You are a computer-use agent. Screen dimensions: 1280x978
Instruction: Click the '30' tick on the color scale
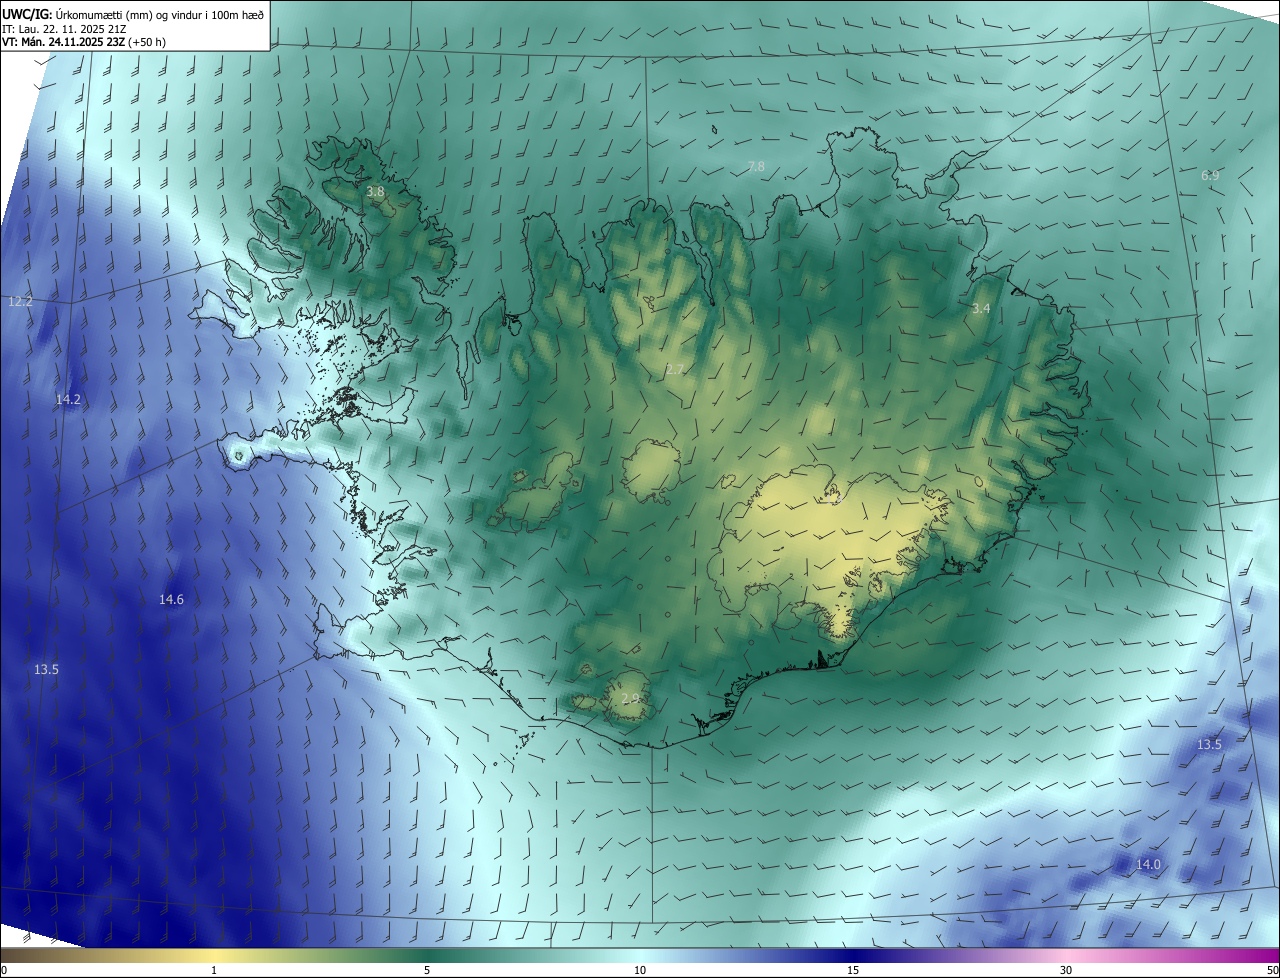click(1066, 970)
